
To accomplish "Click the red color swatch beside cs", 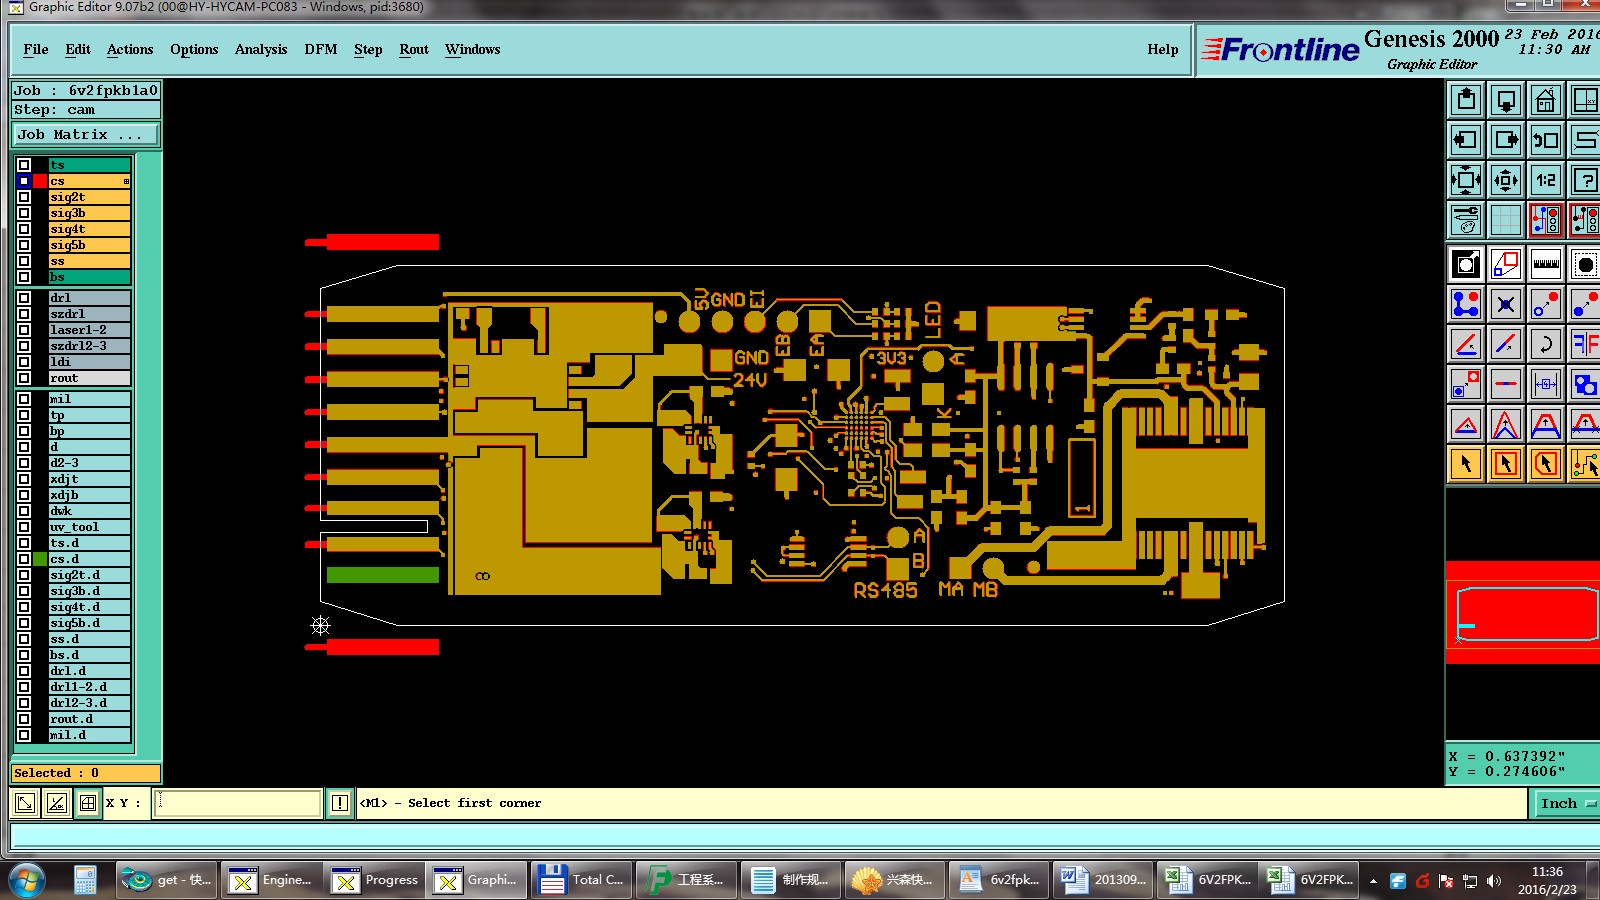I will click(40, 181).
